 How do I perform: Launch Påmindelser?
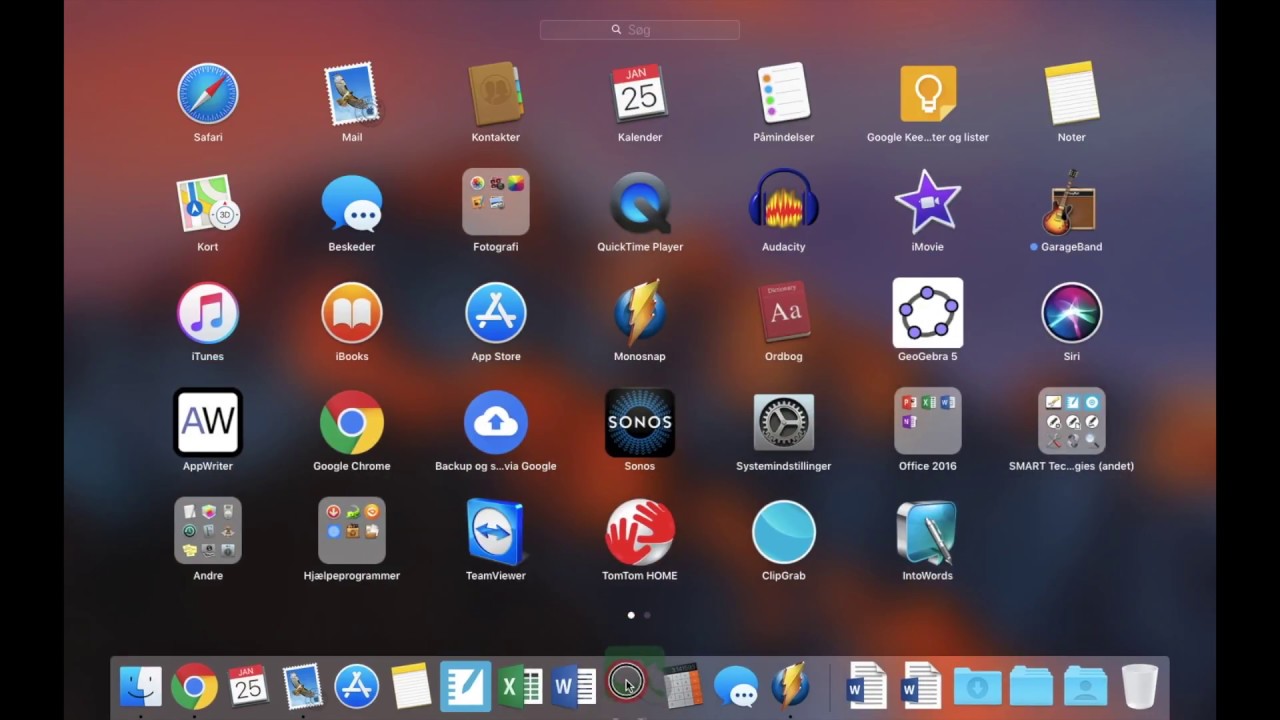(x=784, y=94)
